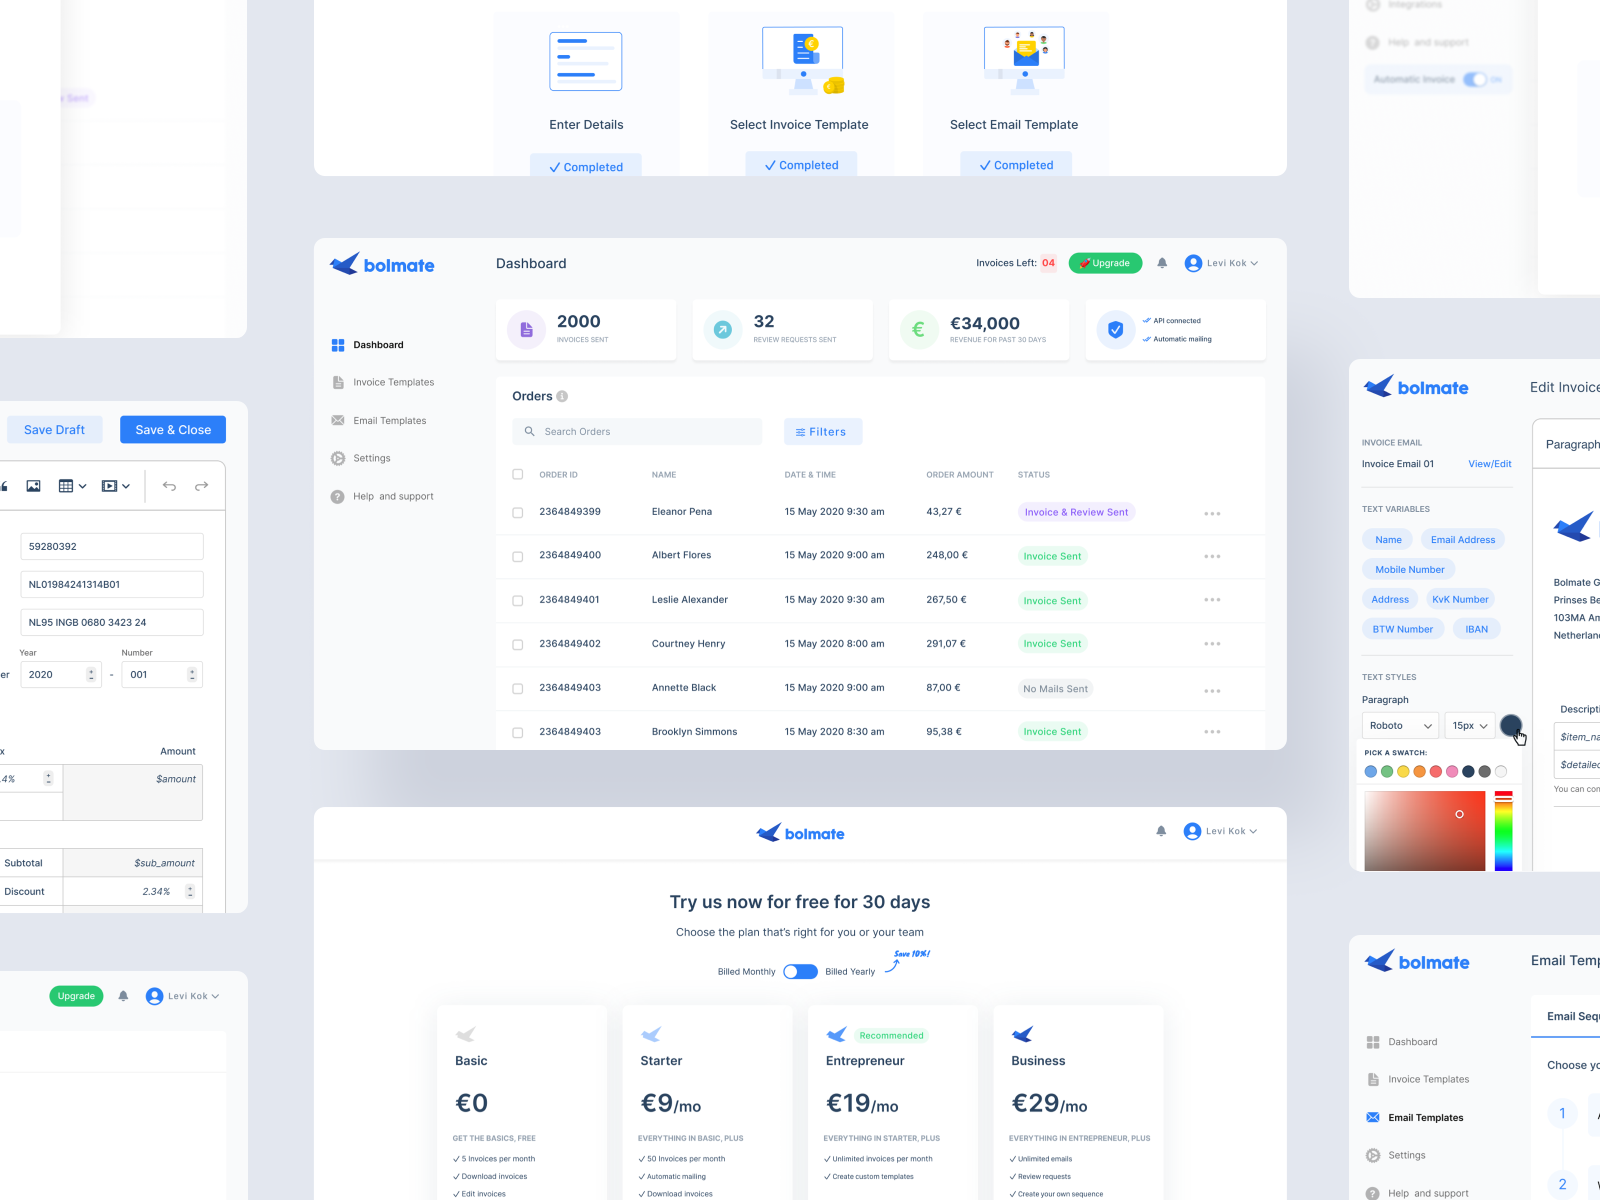Screen dimensions: 1600x1200
Task: Open row options for Albert Flores order
Action: pos(1212,556)
